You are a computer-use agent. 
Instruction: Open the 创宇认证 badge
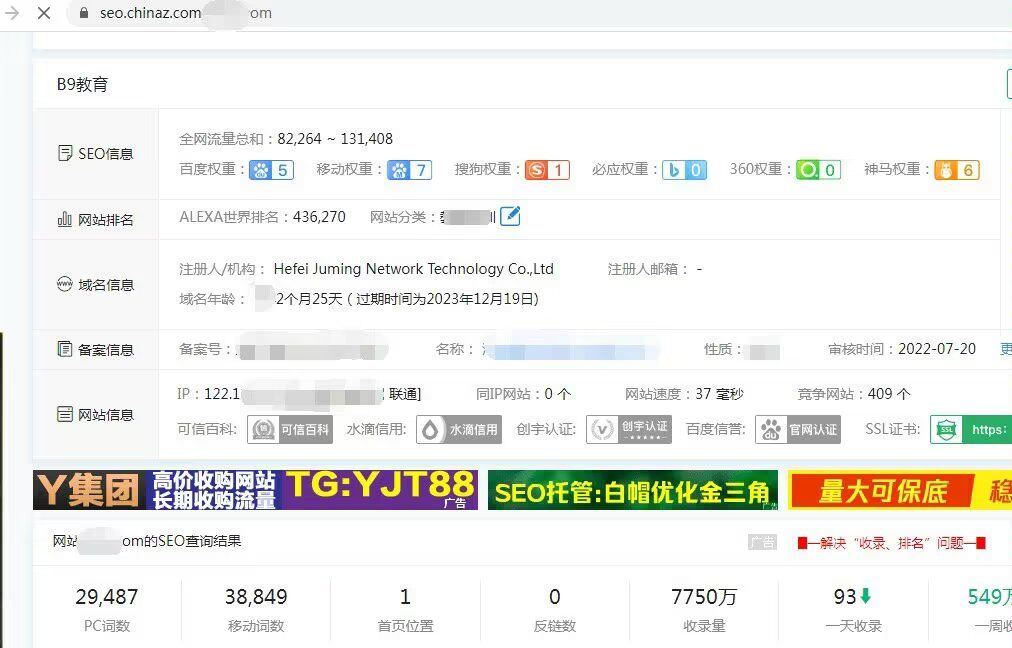[x=629, y=430]
